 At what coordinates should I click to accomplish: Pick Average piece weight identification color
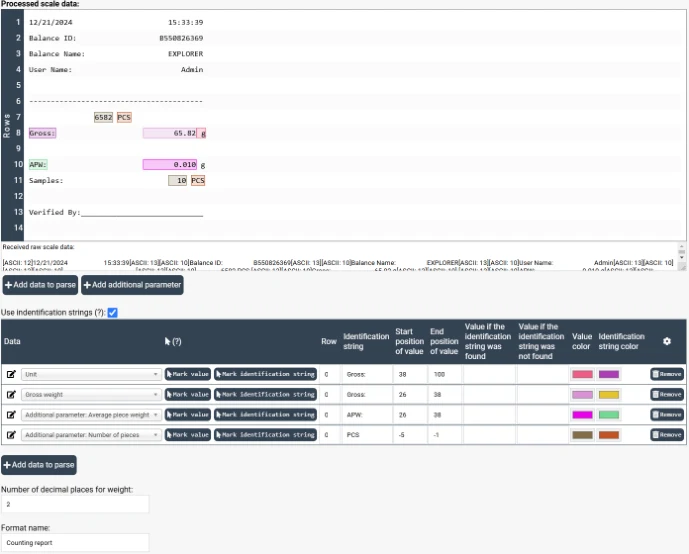[609, 415]
